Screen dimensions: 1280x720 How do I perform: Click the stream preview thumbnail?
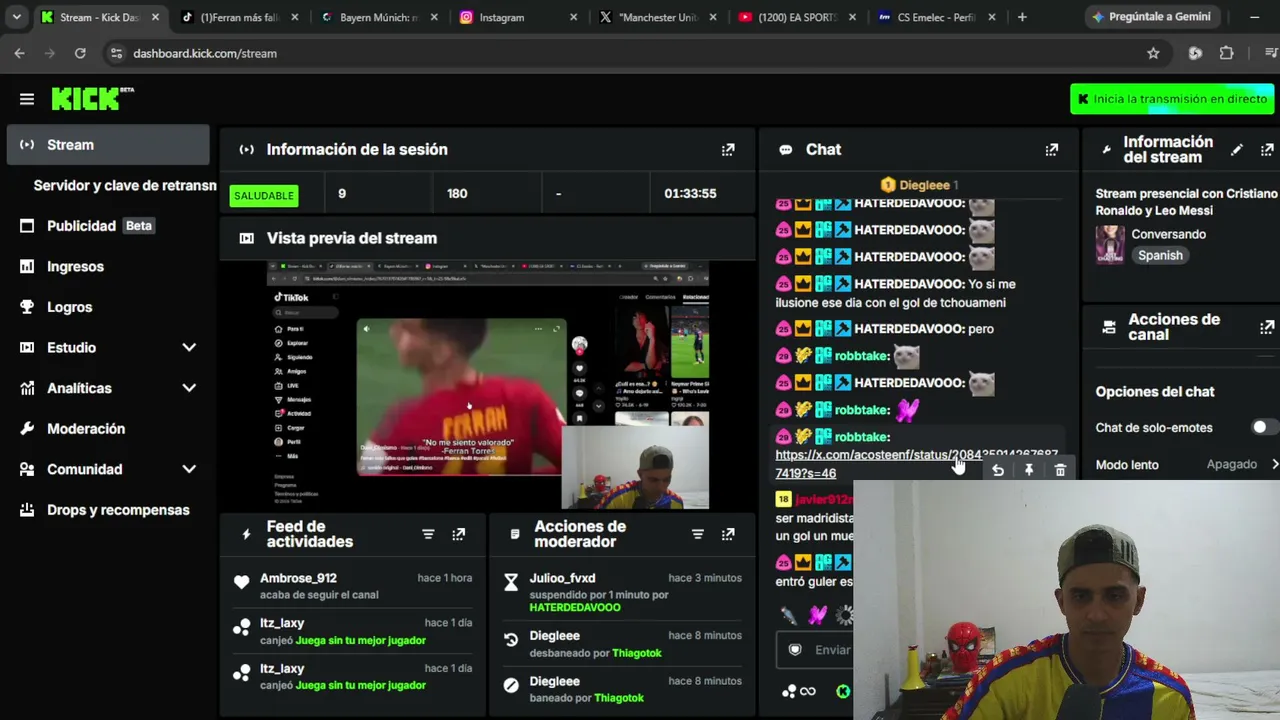coord(488,385)
